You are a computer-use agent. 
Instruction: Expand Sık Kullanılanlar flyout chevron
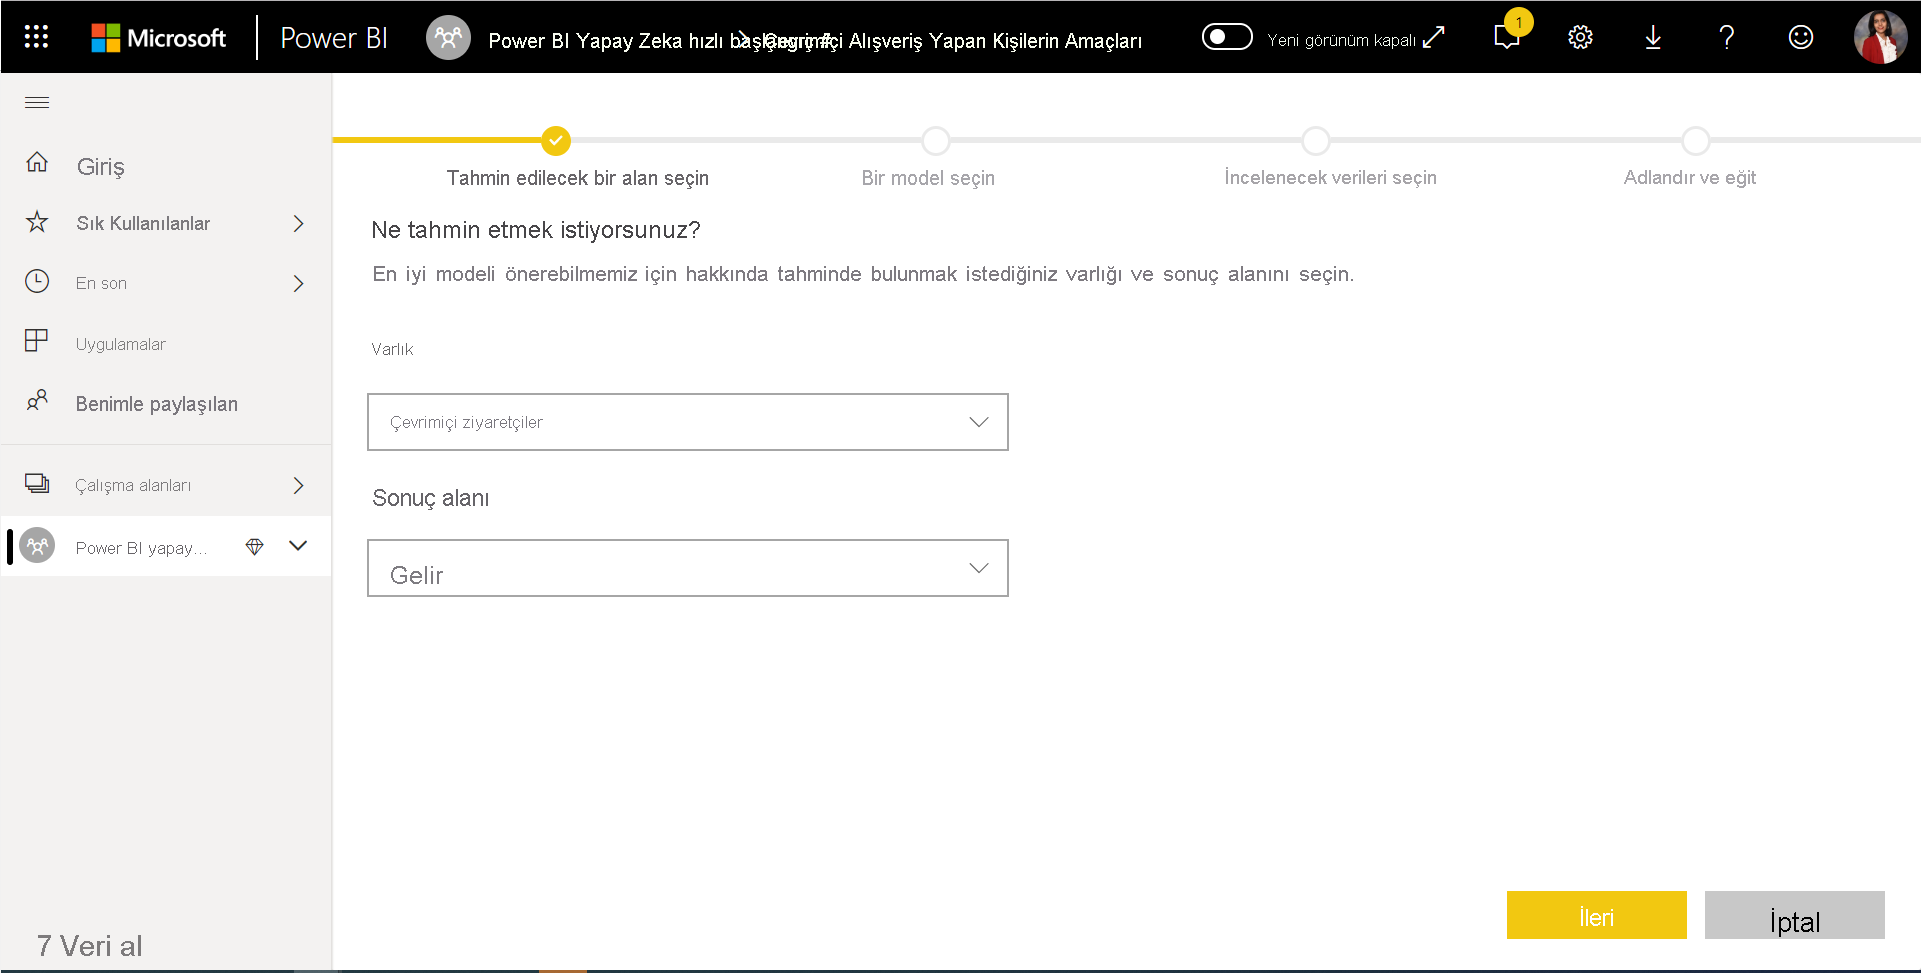pyautogui.click(x=298, y=223)
